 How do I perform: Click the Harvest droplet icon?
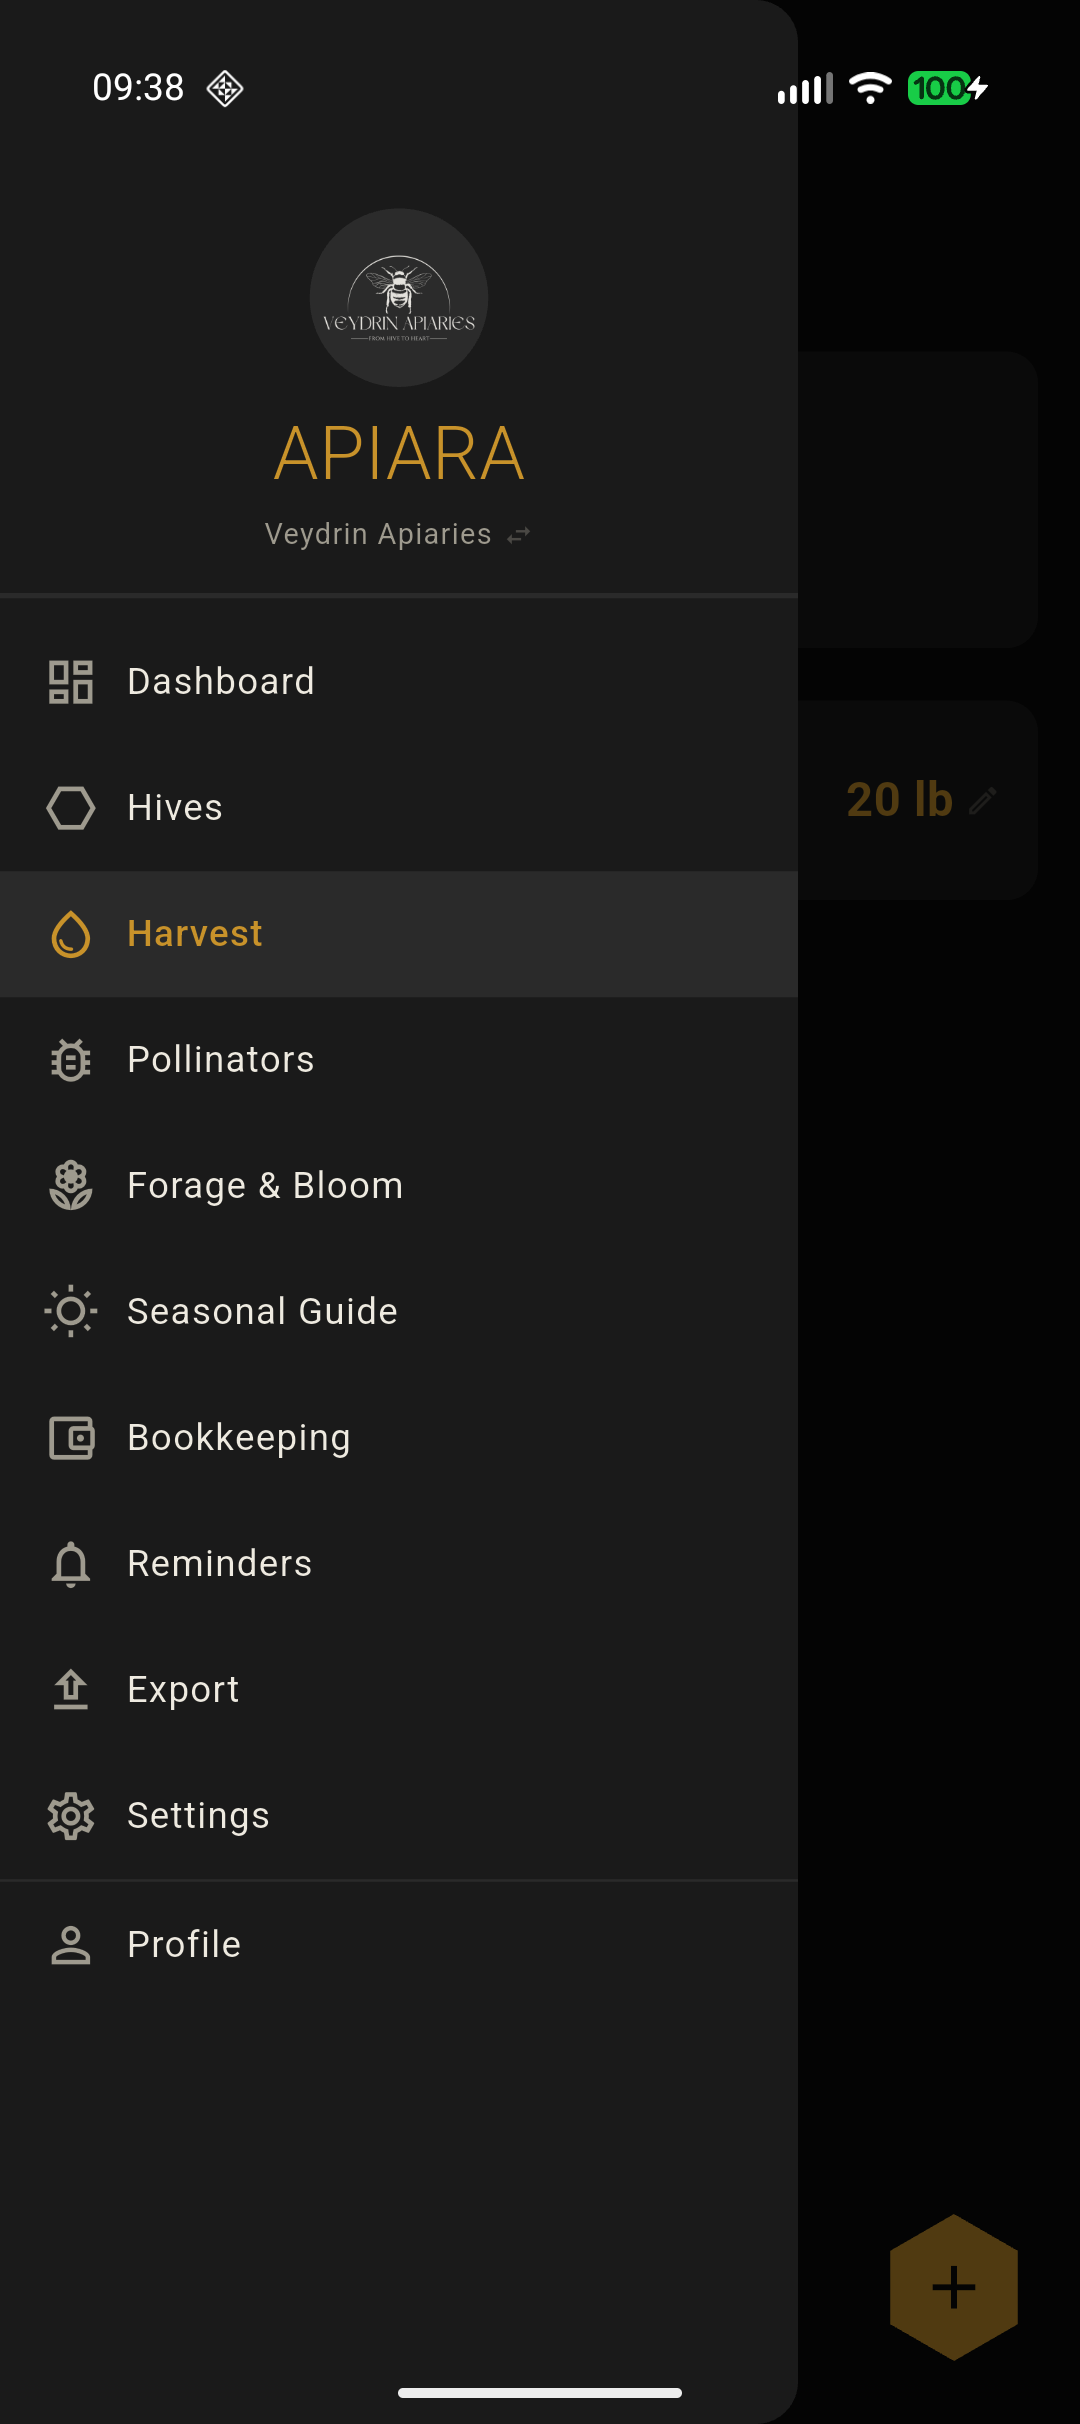pyautogui.click(x=71, y=934)
